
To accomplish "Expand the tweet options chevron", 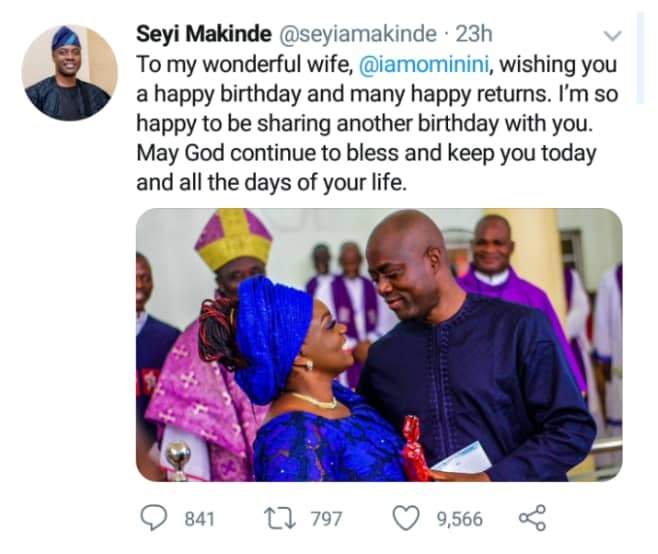I will click(x=613, y=36).
